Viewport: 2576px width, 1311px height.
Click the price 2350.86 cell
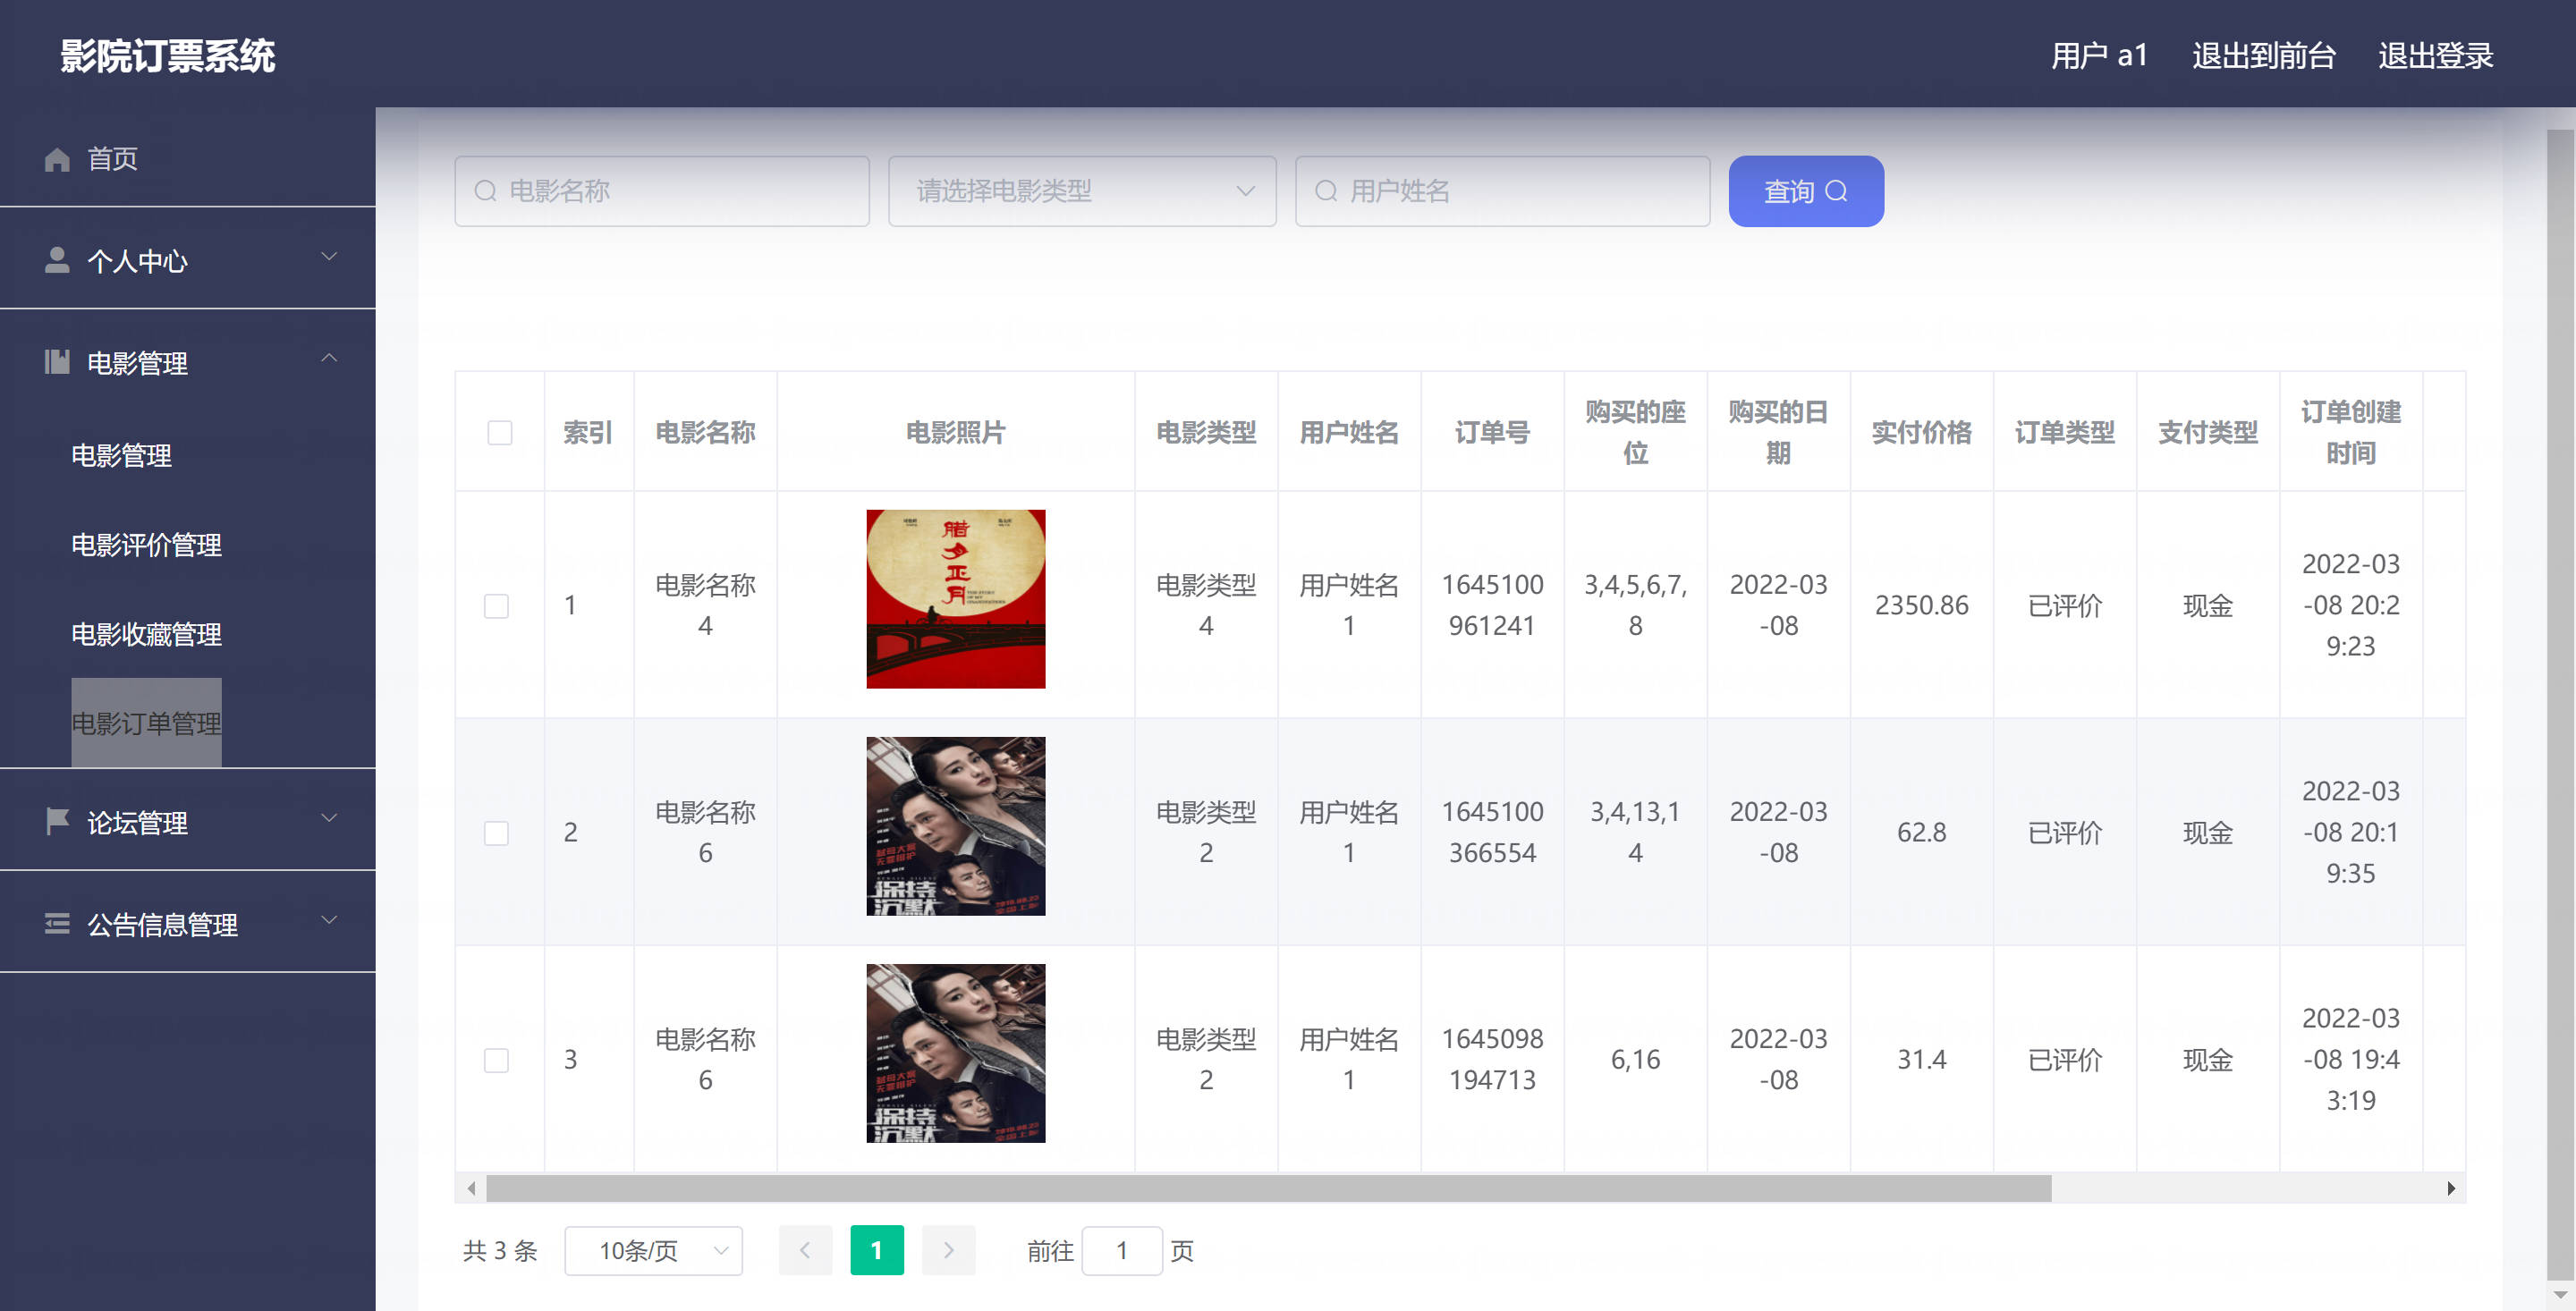click(x=1921, y=605)
